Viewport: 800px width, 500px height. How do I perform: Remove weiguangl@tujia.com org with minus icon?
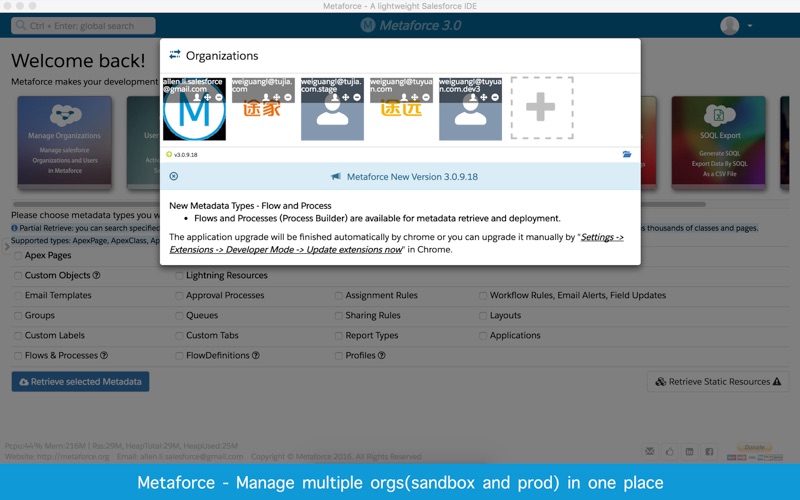[x=288, y=97]
